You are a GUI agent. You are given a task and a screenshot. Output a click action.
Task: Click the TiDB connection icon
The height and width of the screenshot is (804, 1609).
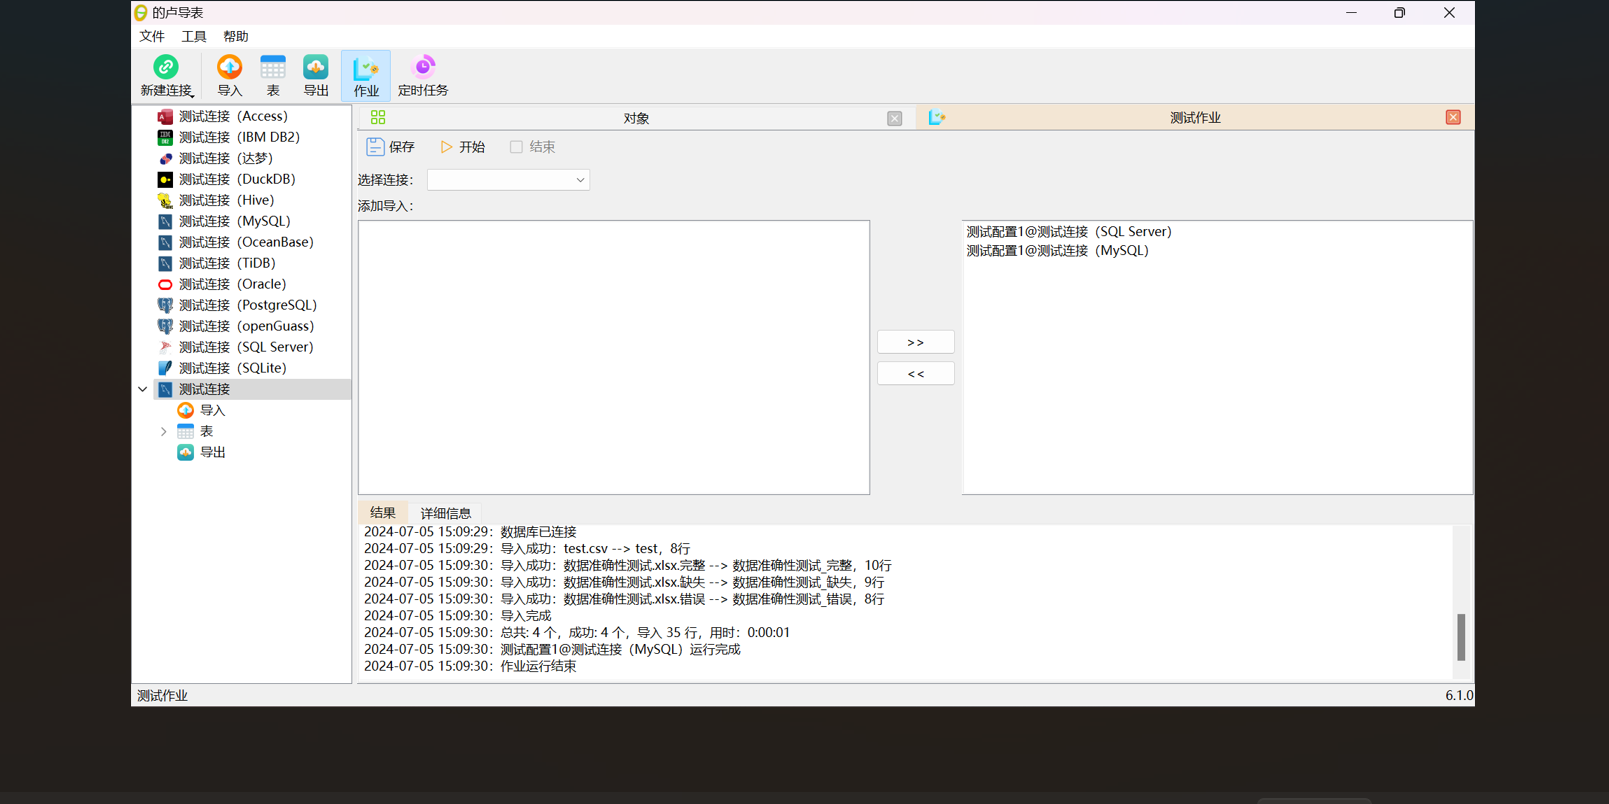coord(165,263)
